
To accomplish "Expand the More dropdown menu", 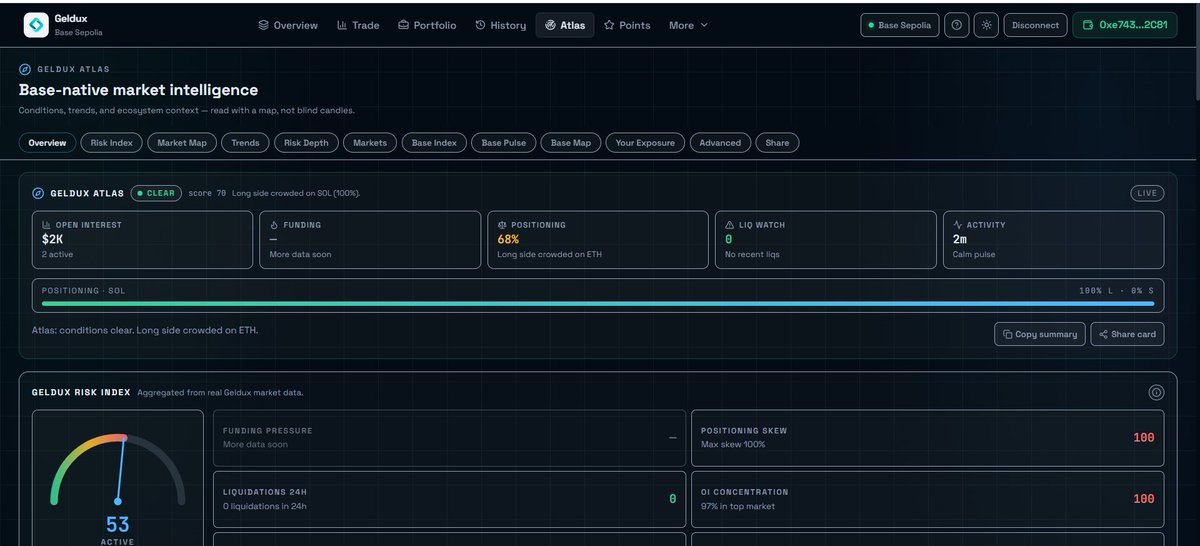I will (x=688, y=25).
